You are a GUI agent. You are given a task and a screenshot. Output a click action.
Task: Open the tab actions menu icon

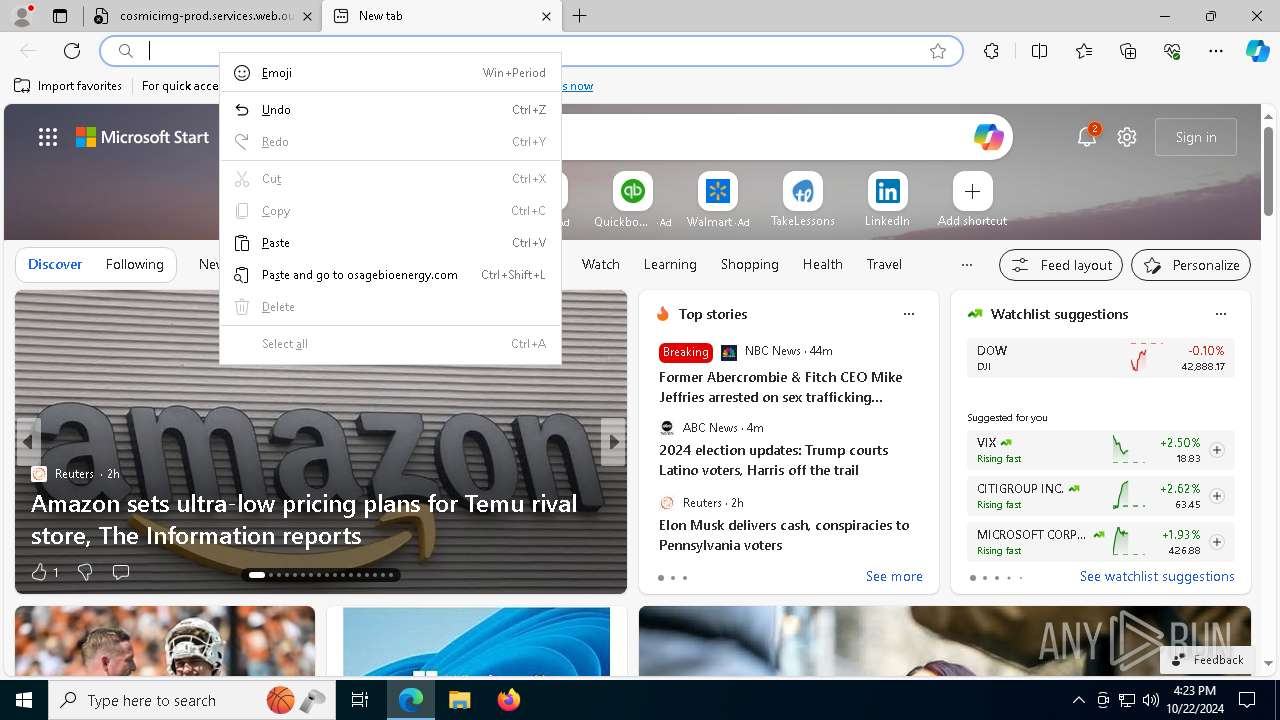tap(60, 16)
